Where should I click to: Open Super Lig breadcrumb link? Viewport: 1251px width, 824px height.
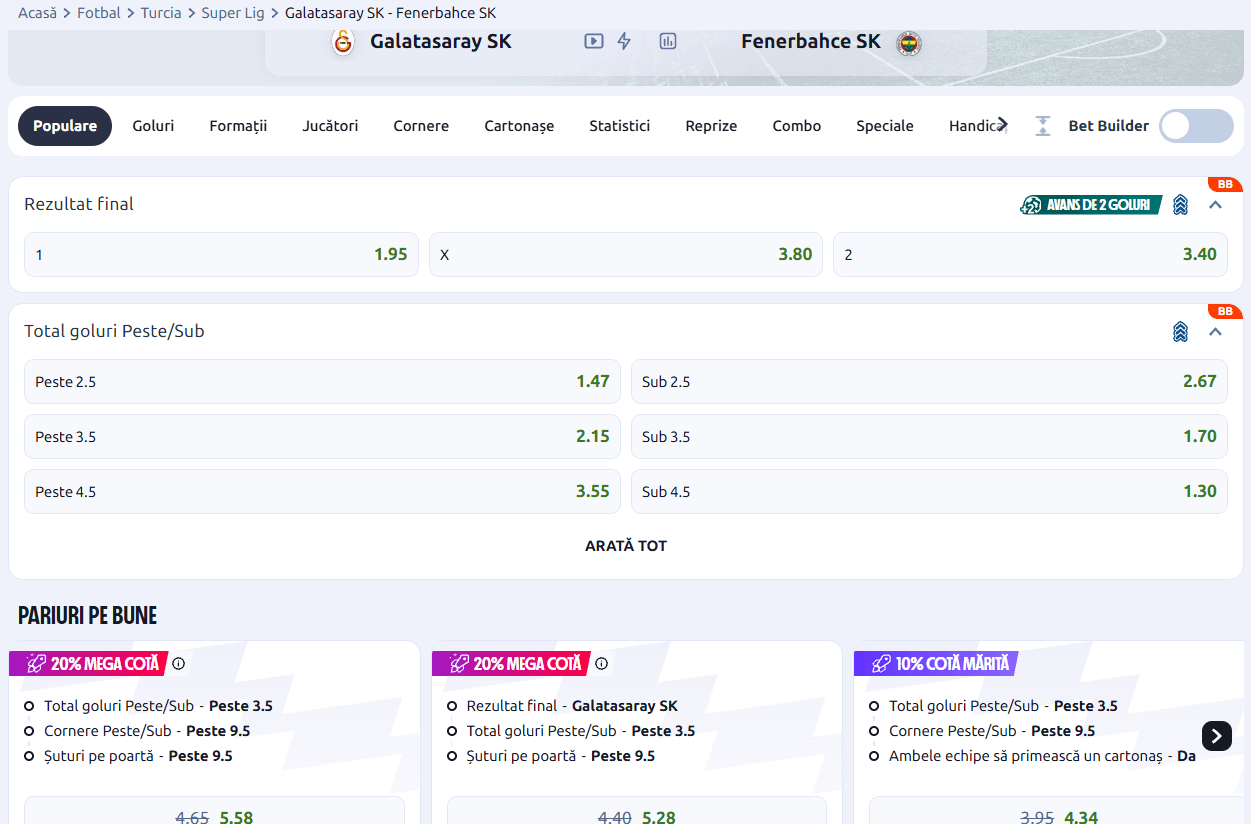click(233, 13)
